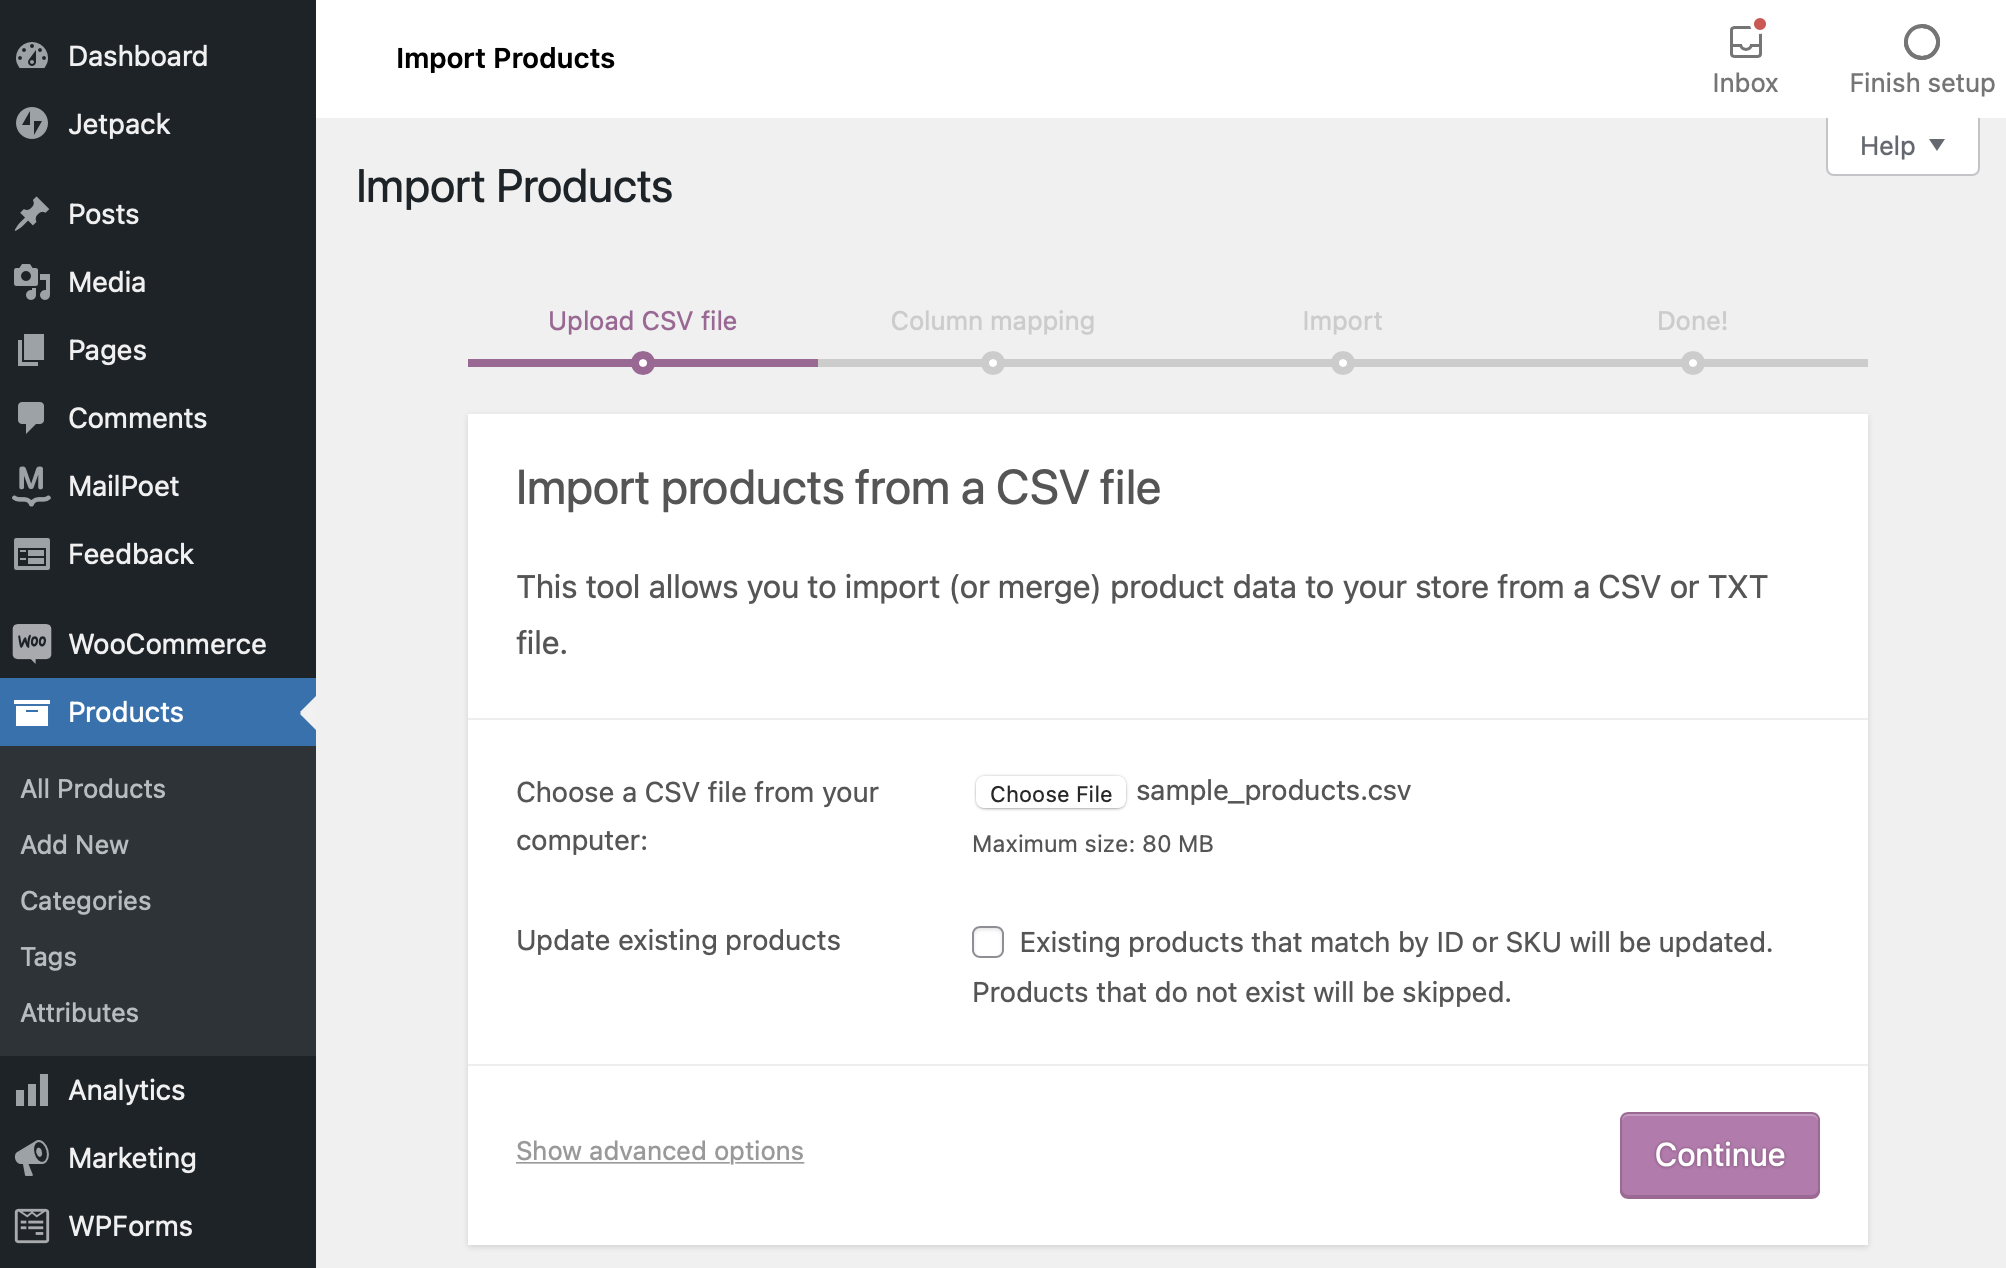Viewport: 2006px width, 1268px height.
Task: Open the WooCommerce Woo icon
Action: [33, 643]
